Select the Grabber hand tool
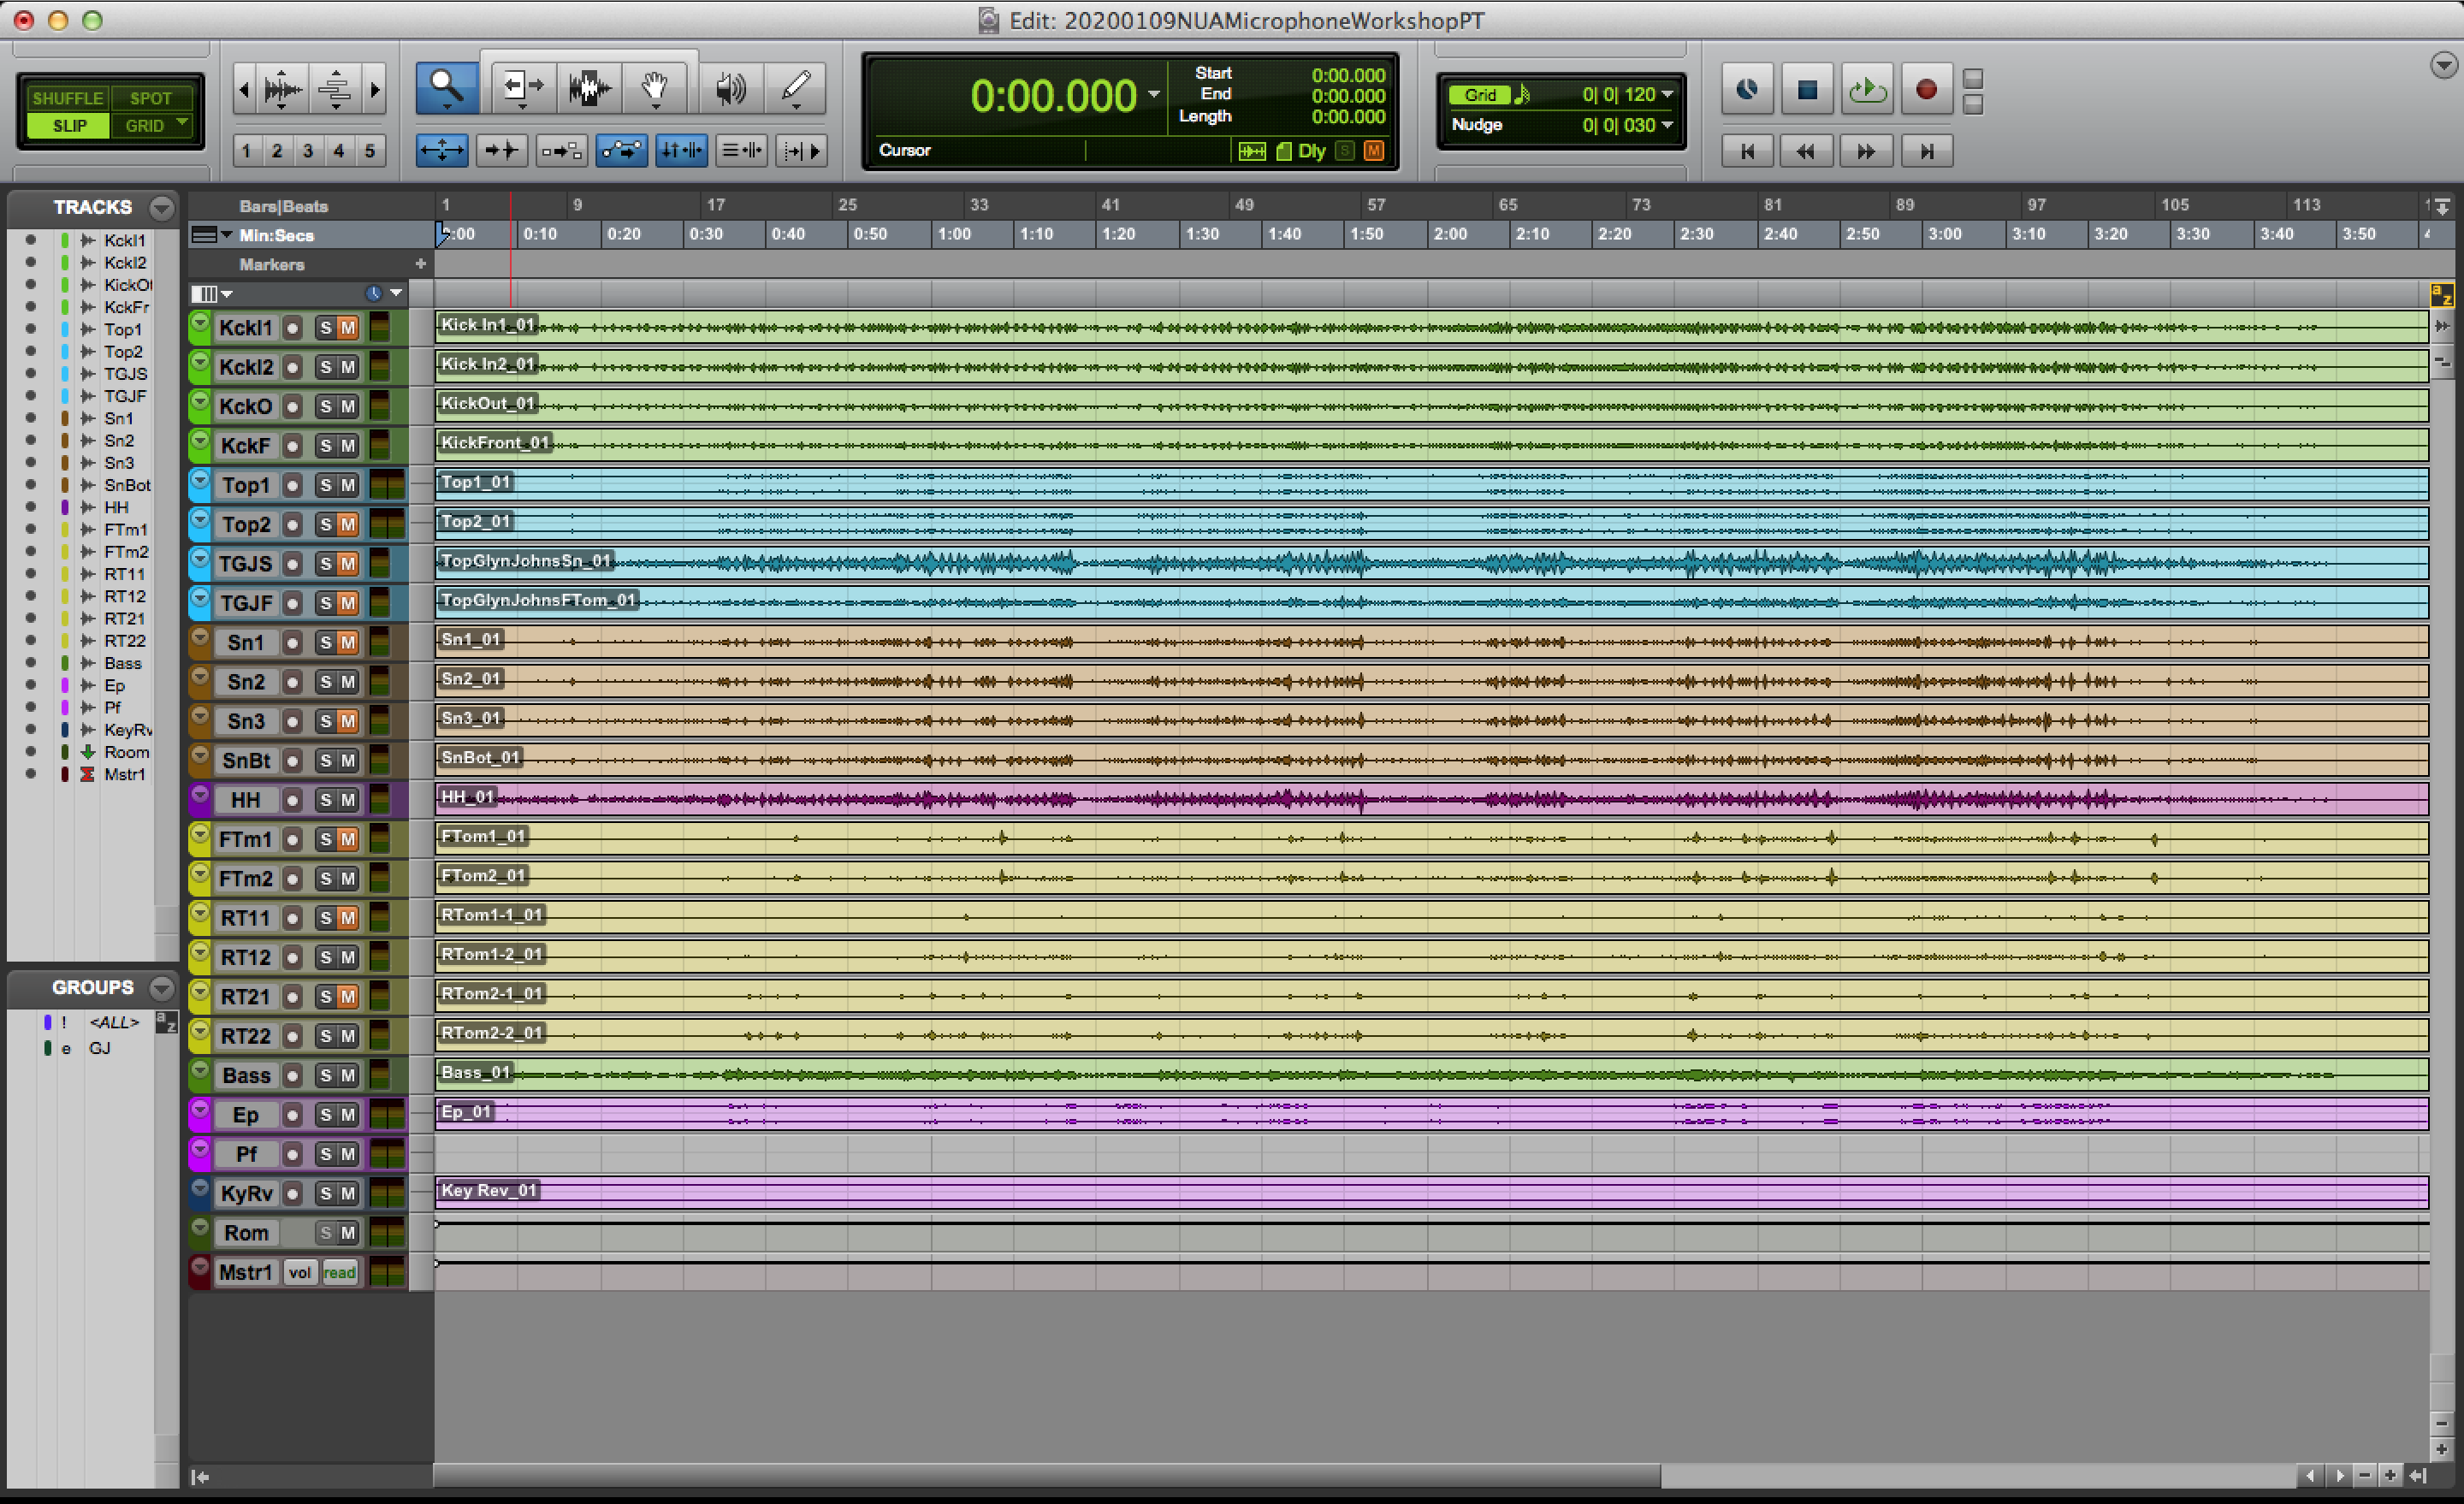The height and width of the screenshot is (1504, 2464). click(x=655, y=88)
